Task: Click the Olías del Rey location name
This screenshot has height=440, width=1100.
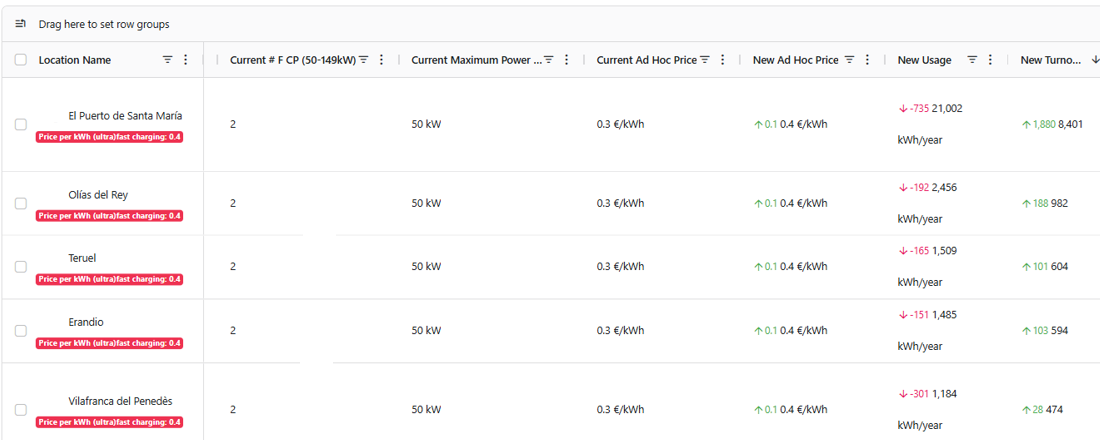Action: 98,195
